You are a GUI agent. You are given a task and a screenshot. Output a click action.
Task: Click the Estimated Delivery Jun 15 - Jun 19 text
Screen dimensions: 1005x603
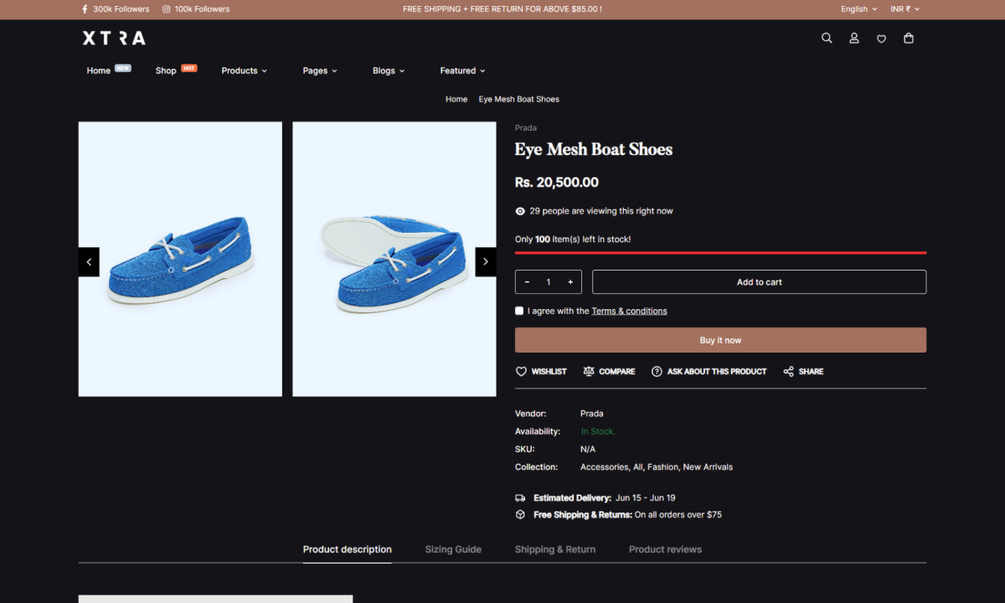604,498
